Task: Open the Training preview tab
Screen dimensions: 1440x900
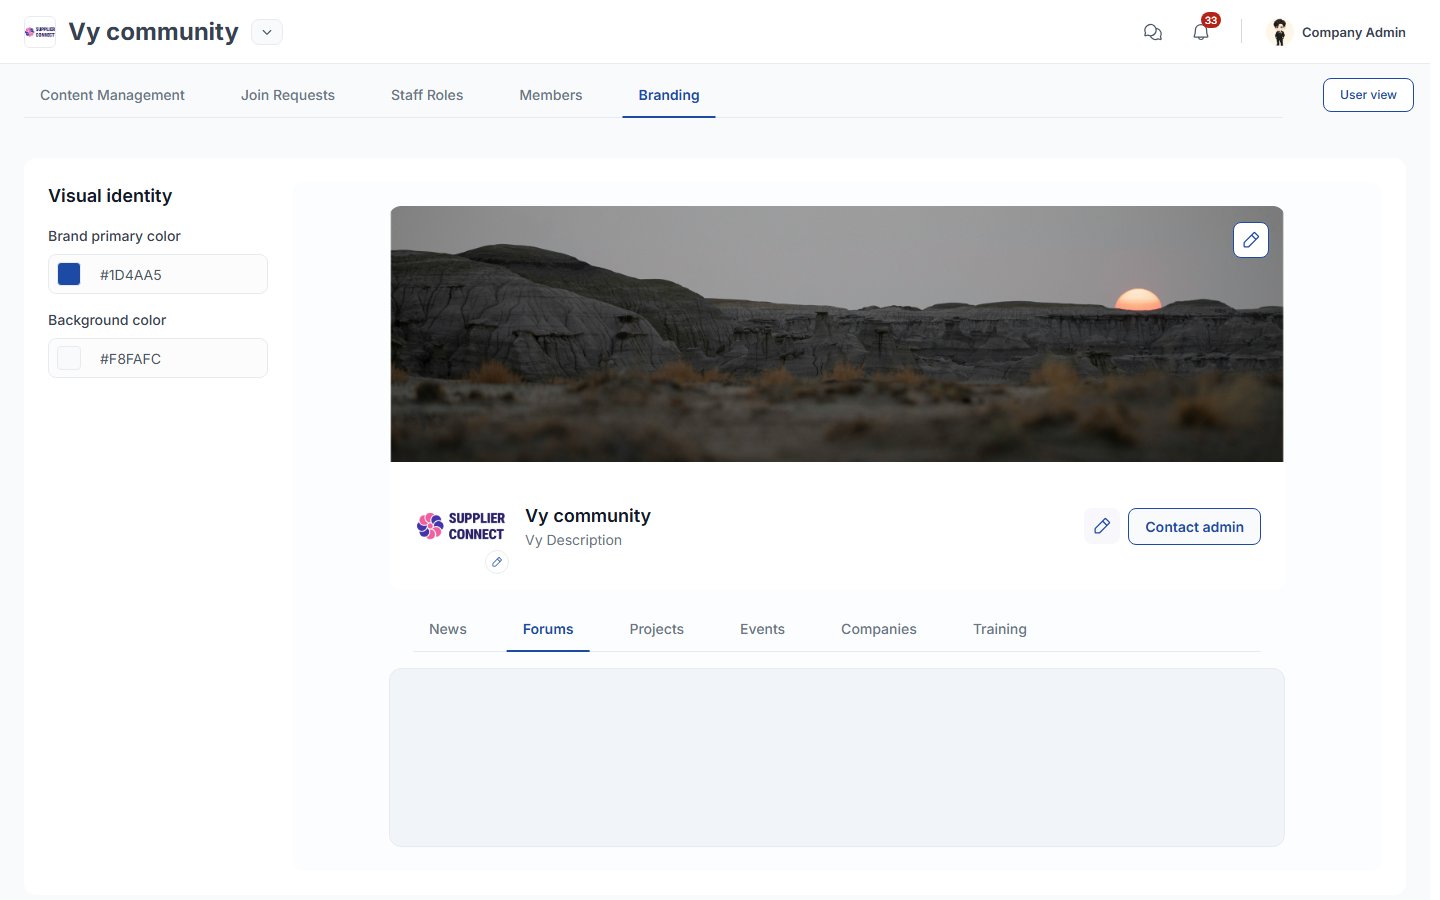Action: pyautogui.click(x=1000, y=629)
